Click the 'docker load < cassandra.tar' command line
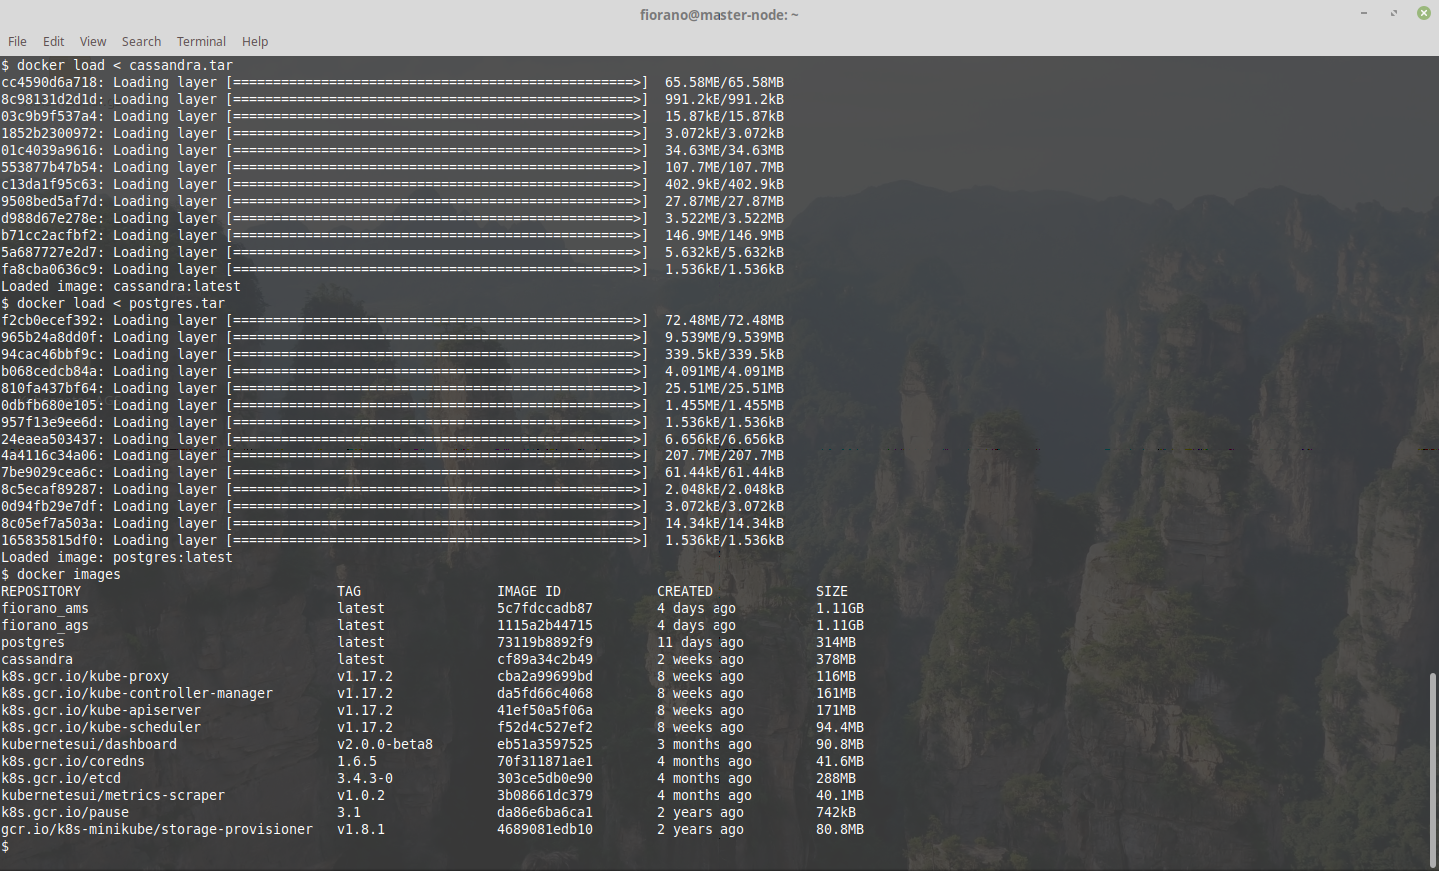Screen dimensions: 1440x871 [117, 65]
